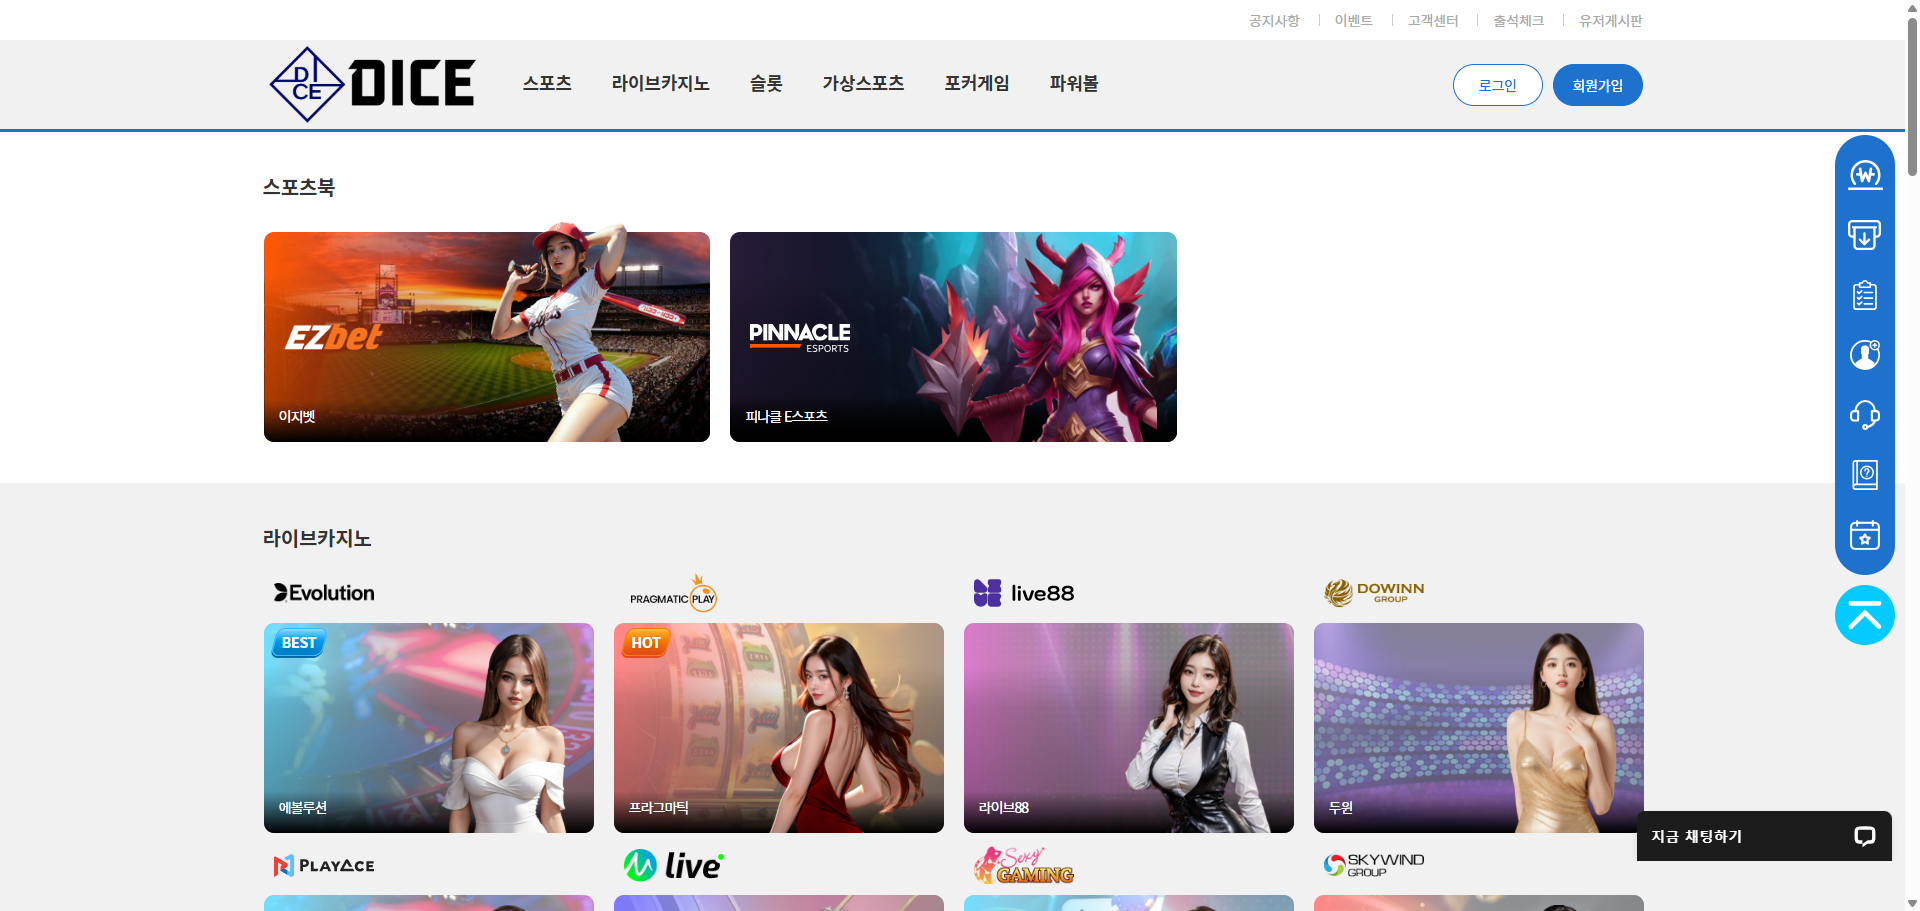The height and width of the screenshot is (911, 1920).
Task: Open the 포커게임 menu
Action: point(977,84)
